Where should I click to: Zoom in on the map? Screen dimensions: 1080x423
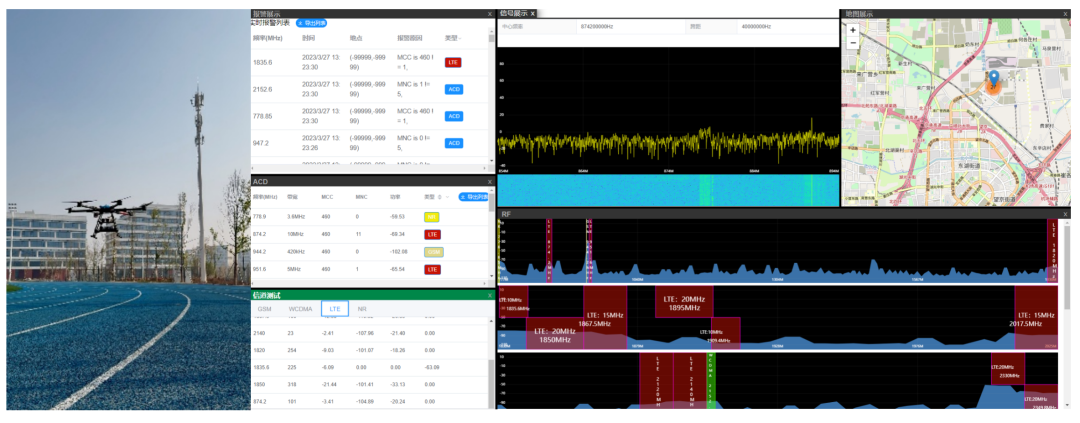tap(852, 30)
